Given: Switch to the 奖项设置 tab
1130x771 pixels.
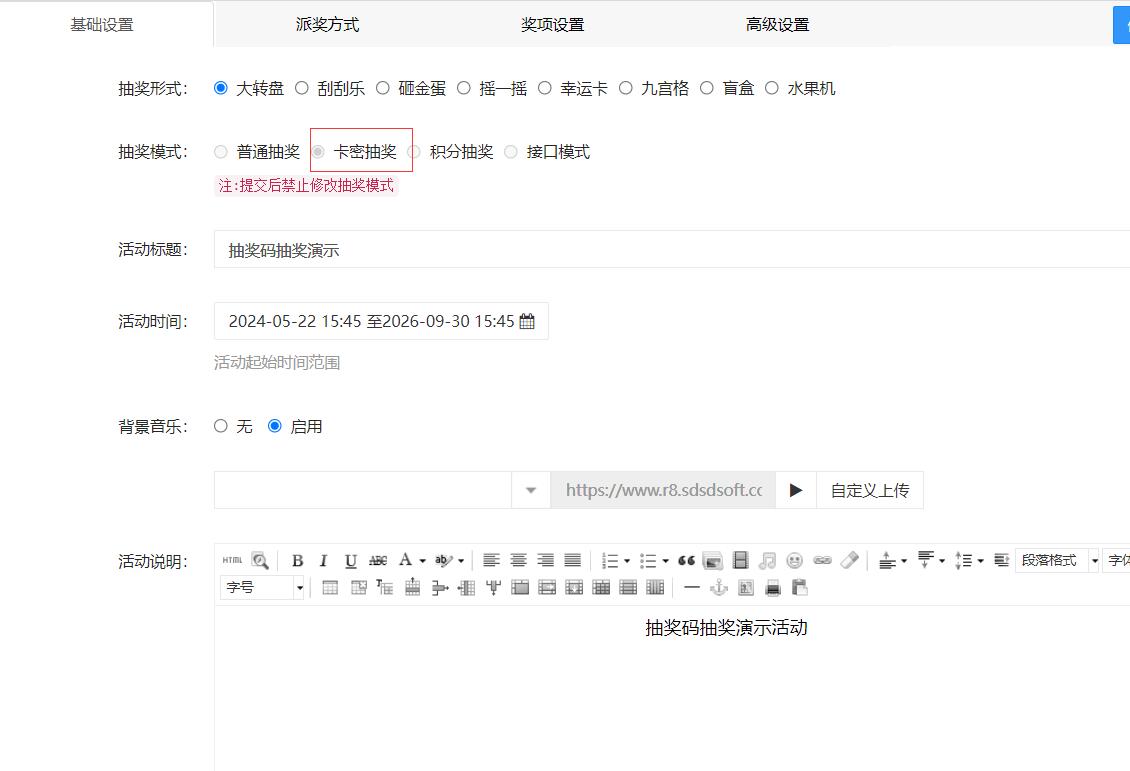Looking at the screenshot, I should click(552, 24).
